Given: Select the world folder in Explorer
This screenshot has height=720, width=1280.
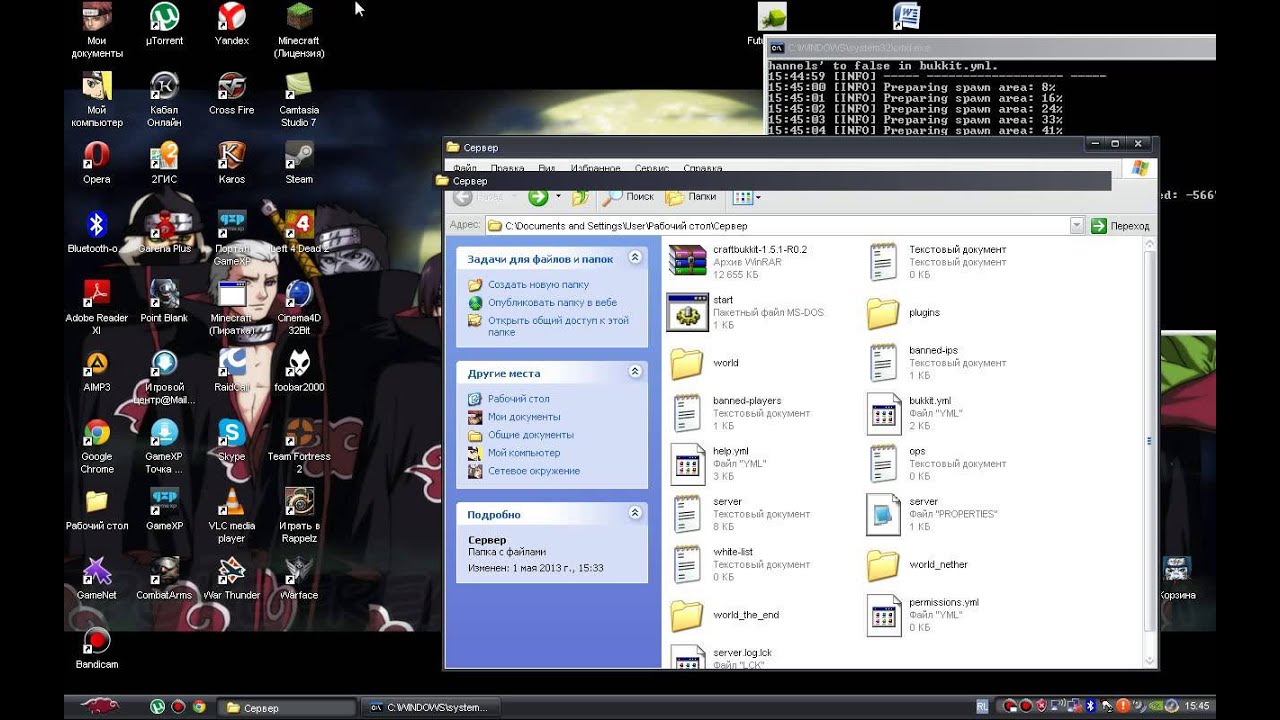Looking at the screenshot, I should coord(704,363).
